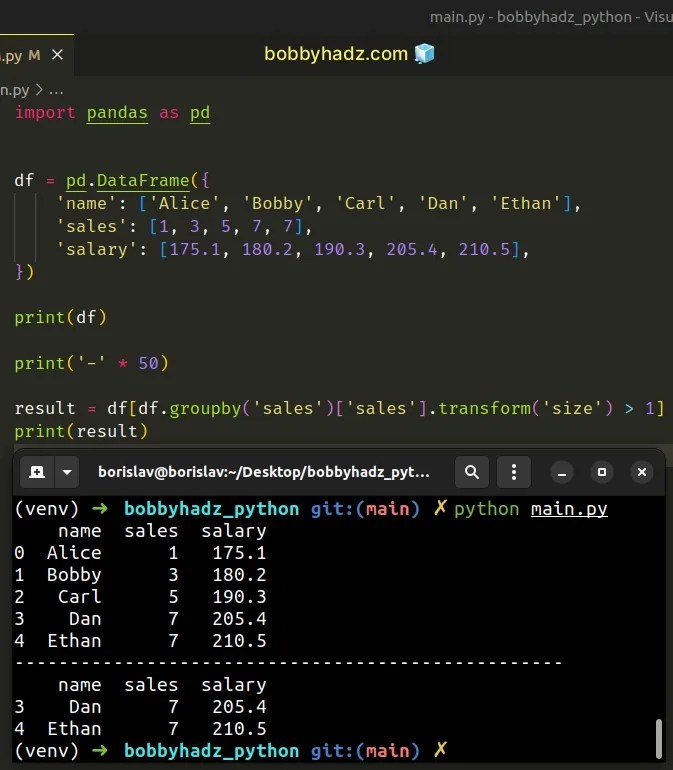Click the breadcrumb ellipsis

tap(56, 91)
